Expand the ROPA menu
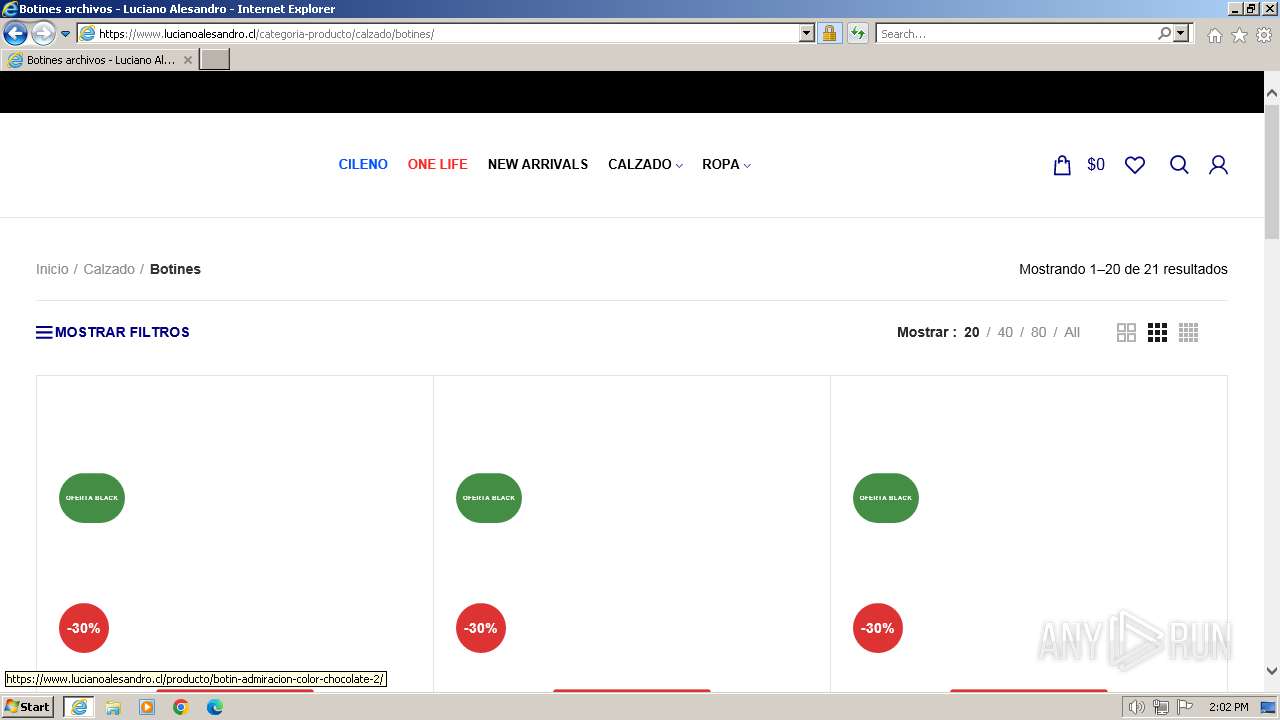The image size is (1280, 720). tap(726, 164)
